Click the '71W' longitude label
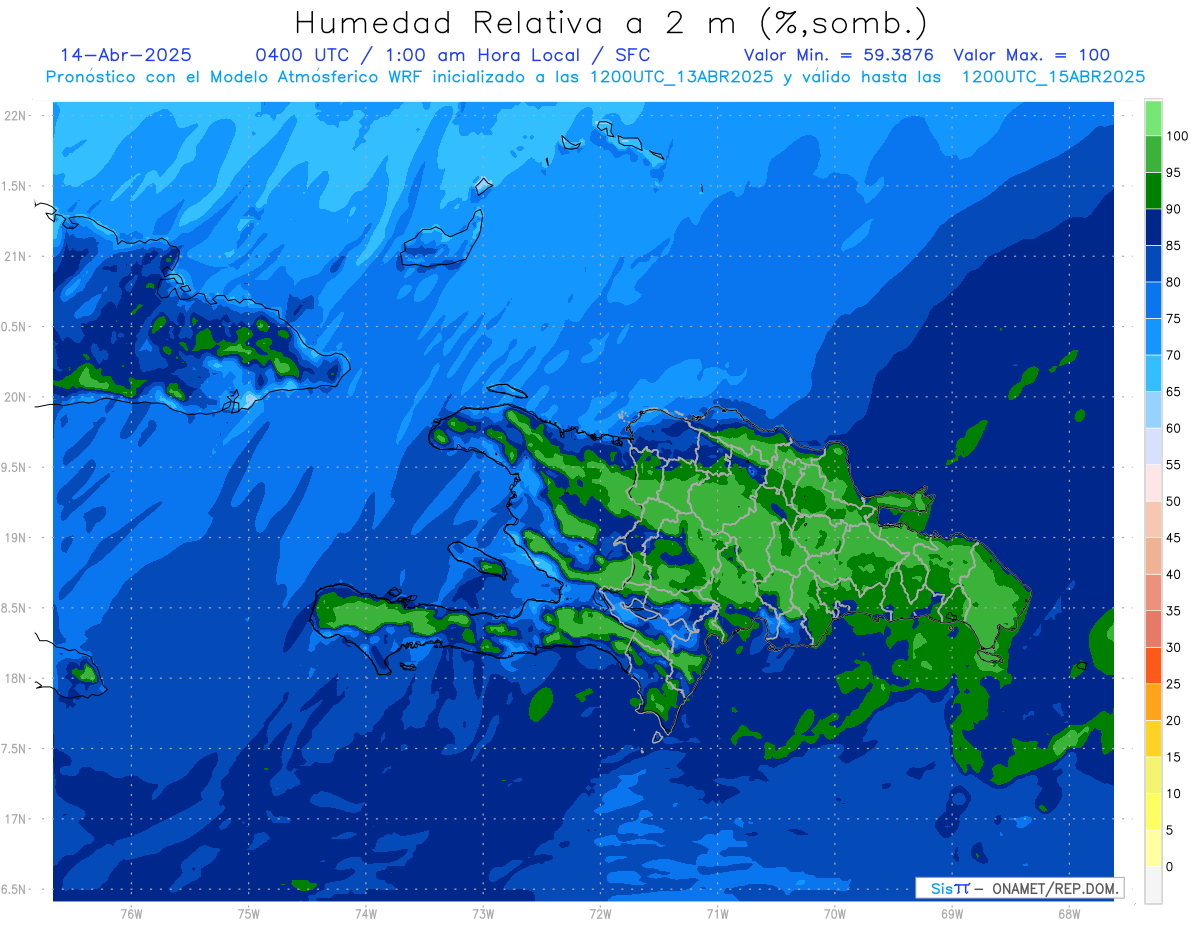The image size is (1200, 927). pyautogui.click(x=717, y=914)
